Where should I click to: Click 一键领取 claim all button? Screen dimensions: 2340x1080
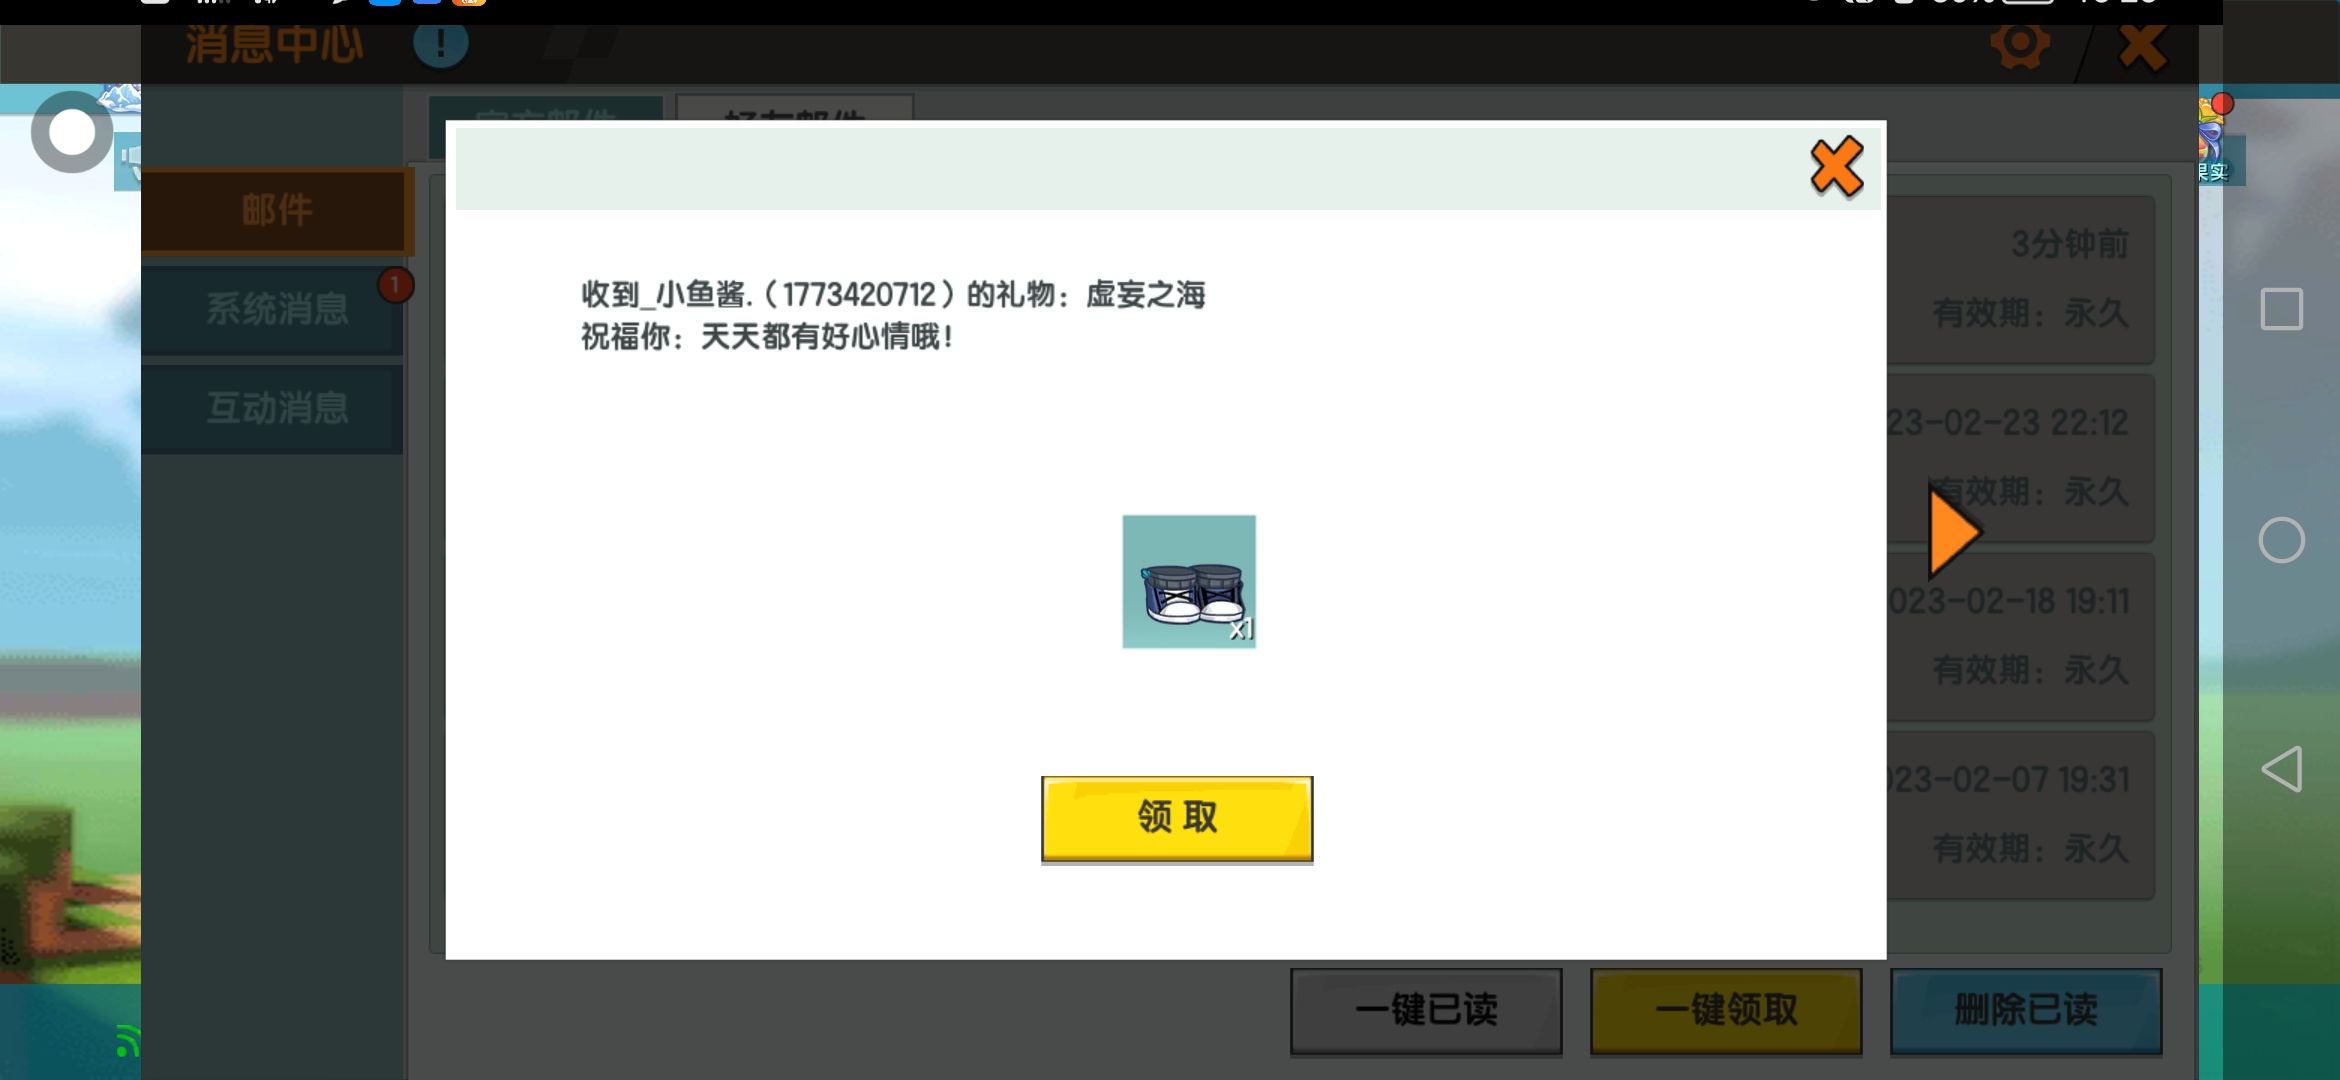coord(1725,1010)
